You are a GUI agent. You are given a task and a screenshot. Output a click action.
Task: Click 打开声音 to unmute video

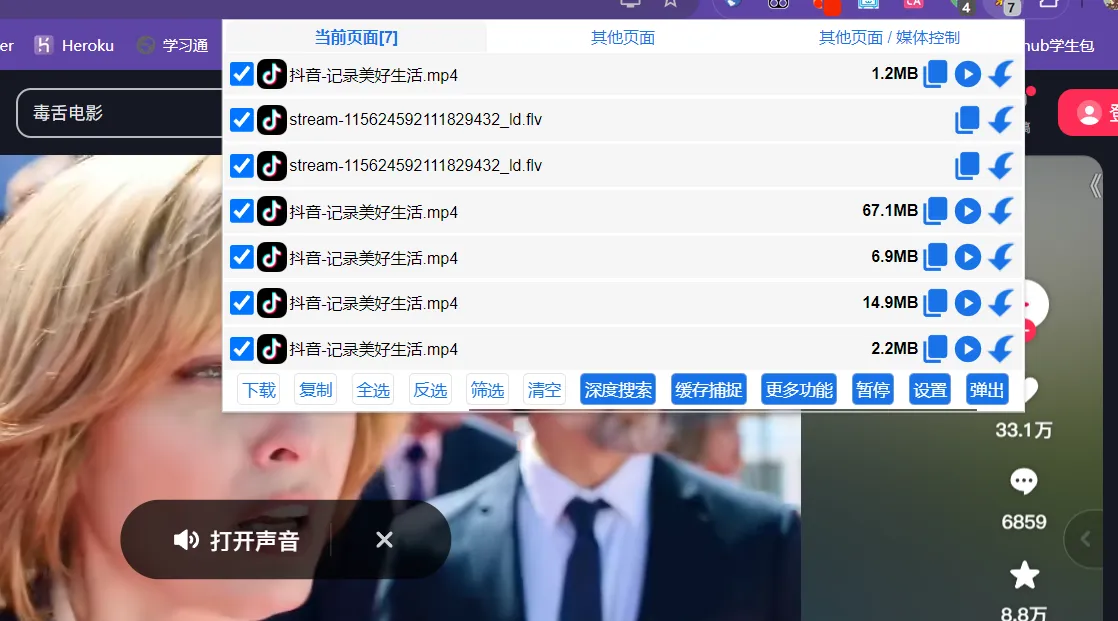pyautogui.click(x=238, y=541)
